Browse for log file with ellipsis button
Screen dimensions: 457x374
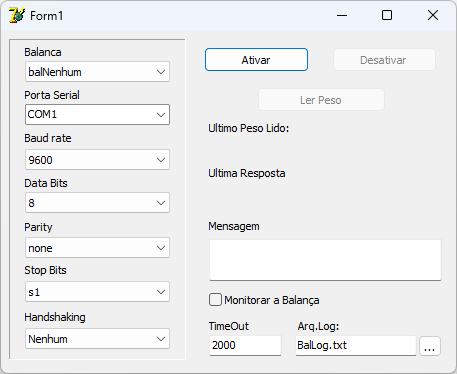click(430, 346)
